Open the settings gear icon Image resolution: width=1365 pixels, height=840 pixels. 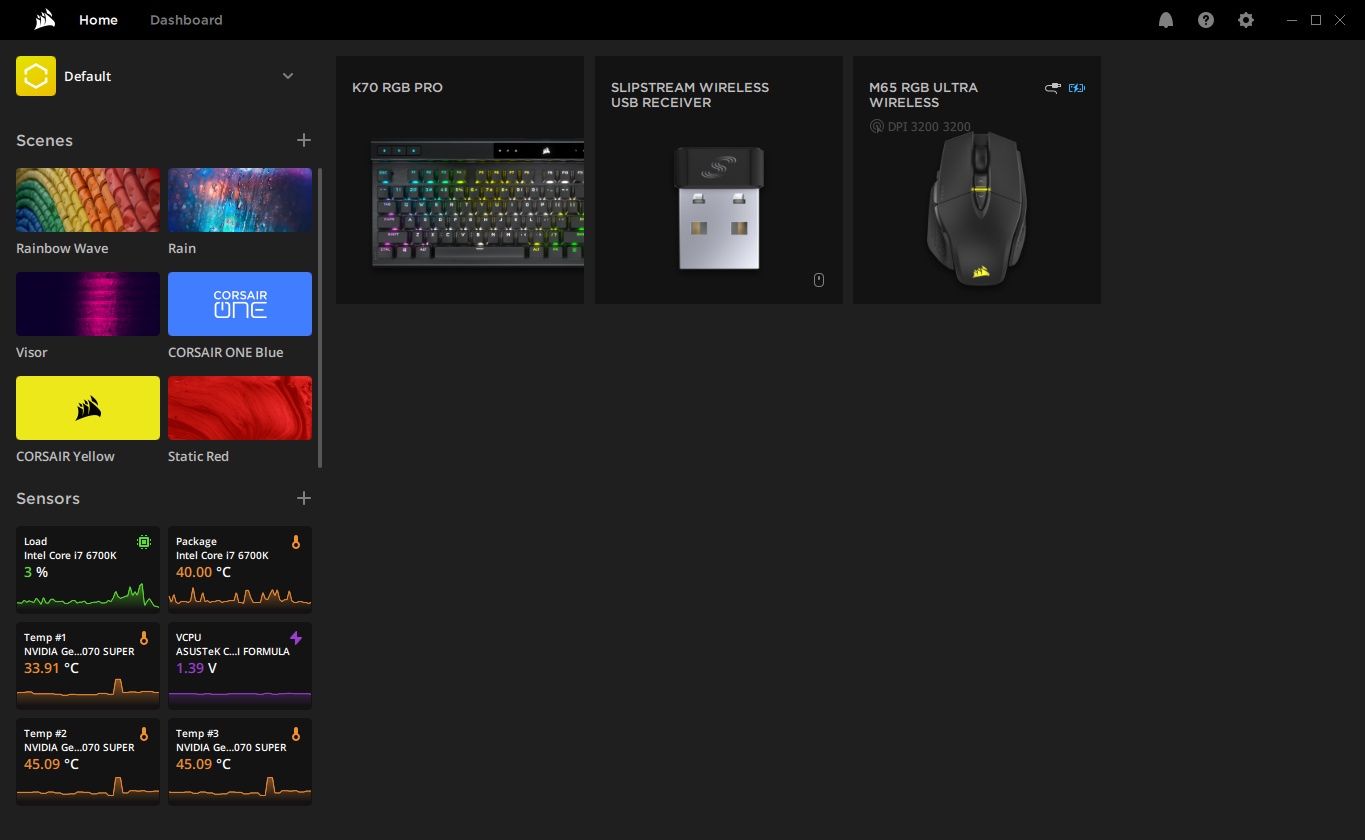(x=1246, y=20)
